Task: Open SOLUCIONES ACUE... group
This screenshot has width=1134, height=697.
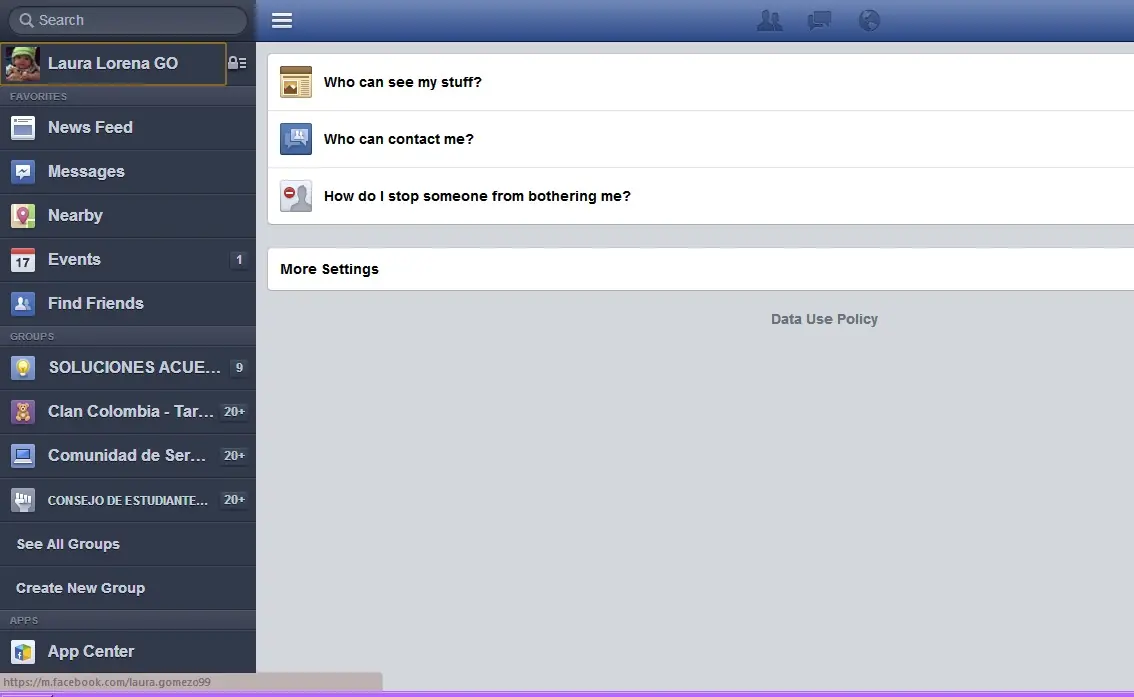Action: point(128,368)
